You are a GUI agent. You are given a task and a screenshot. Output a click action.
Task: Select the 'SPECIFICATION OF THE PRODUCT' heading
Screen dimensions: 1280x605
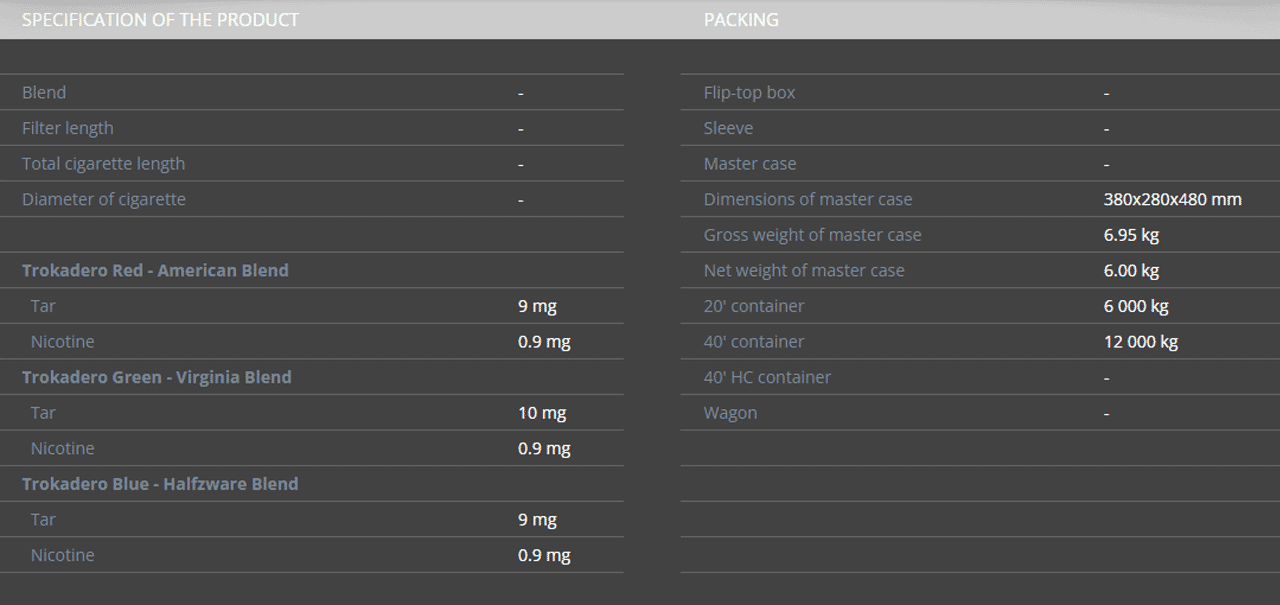(x=160, y=20)
